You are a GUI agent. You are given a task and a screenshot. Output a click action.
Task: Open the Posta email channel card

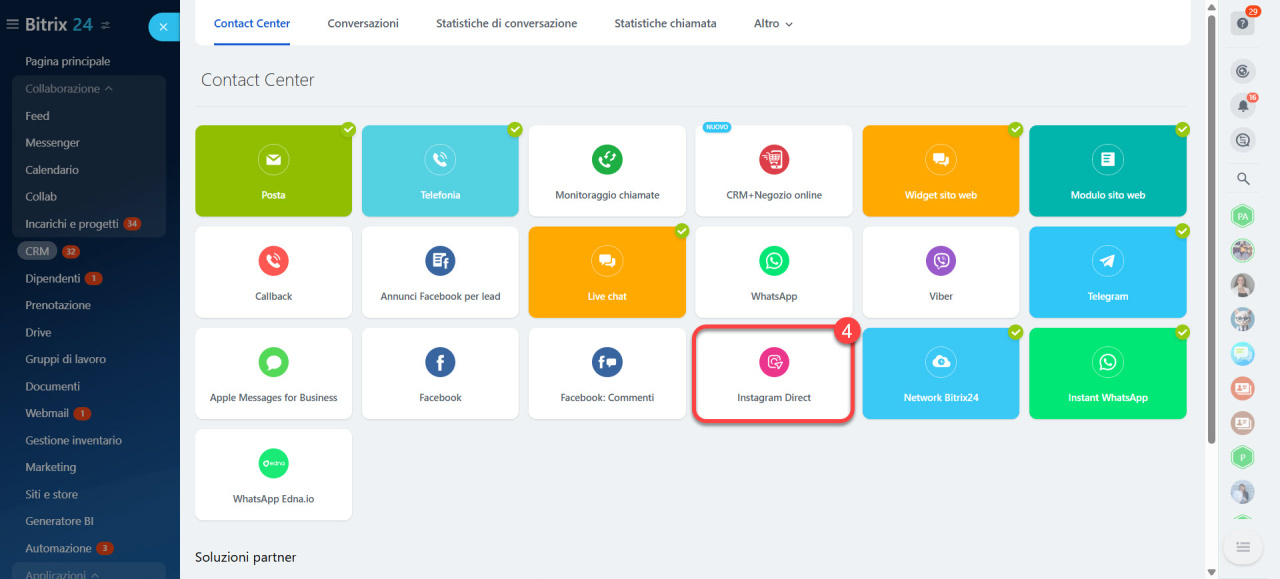[x=273, y=170]
